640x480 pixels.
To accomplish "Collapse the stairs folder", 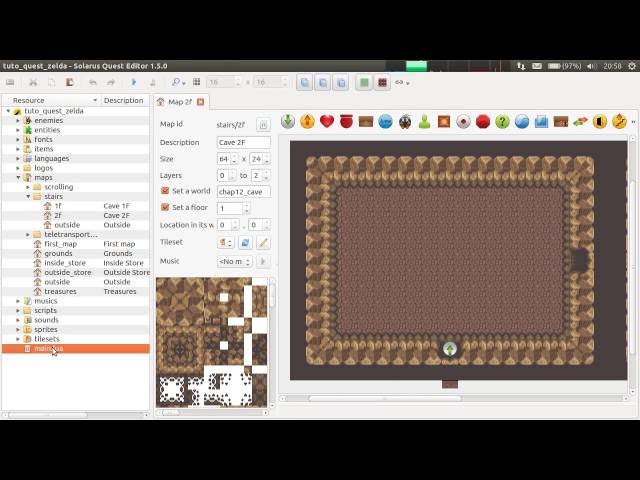I will point(28,196).
